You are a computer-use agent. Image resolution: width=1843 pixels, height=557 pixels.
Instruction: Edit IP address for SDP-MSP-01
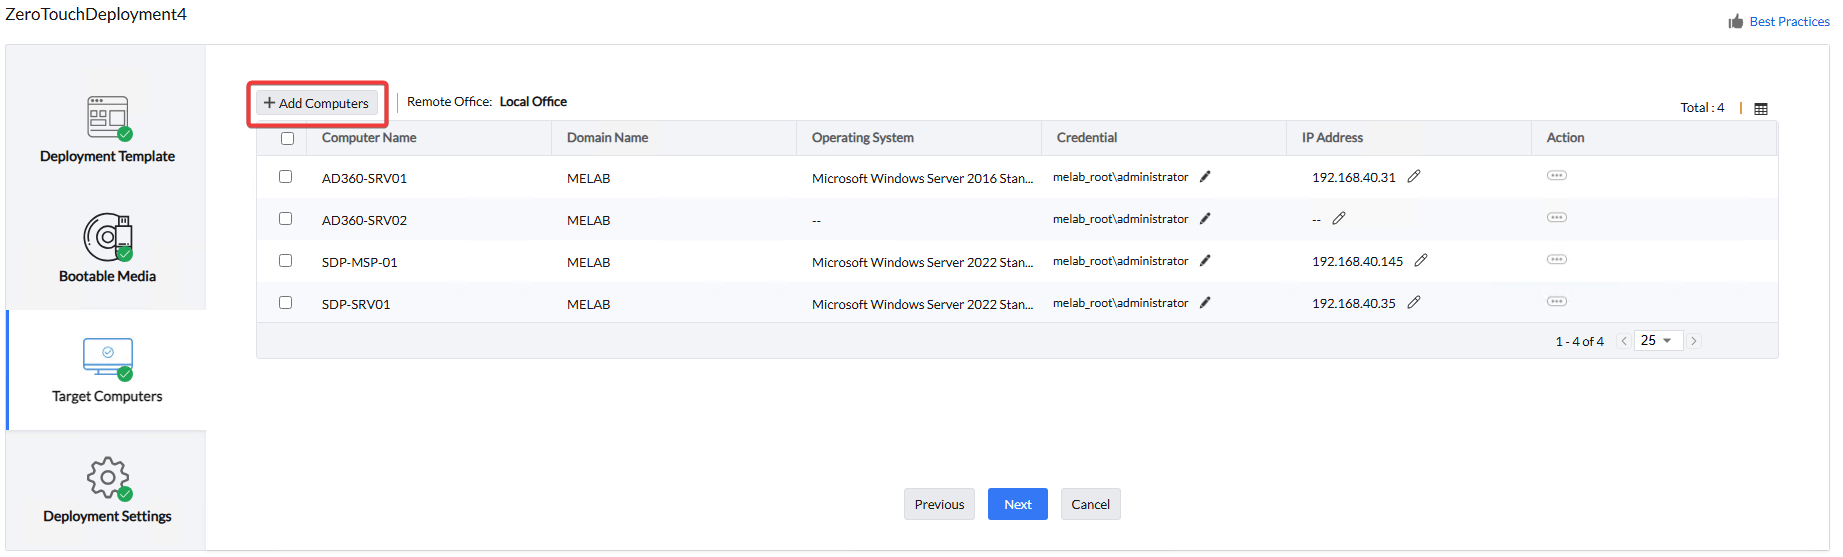[1421, 260]
